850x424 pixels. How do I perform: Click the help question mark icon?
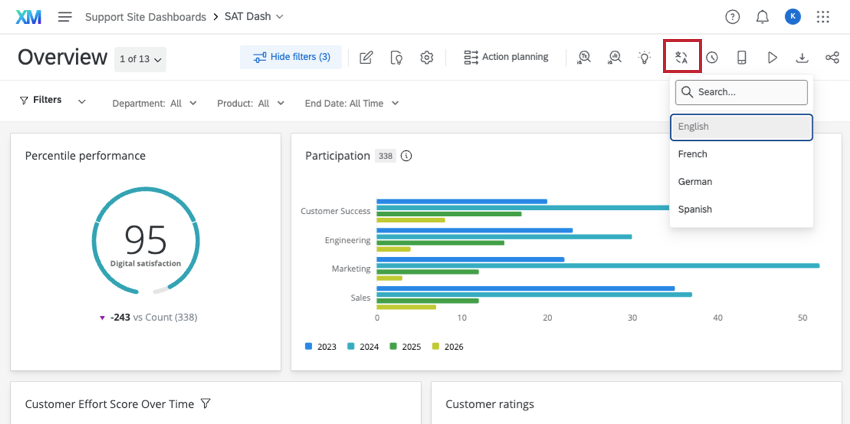pos(732,17)
